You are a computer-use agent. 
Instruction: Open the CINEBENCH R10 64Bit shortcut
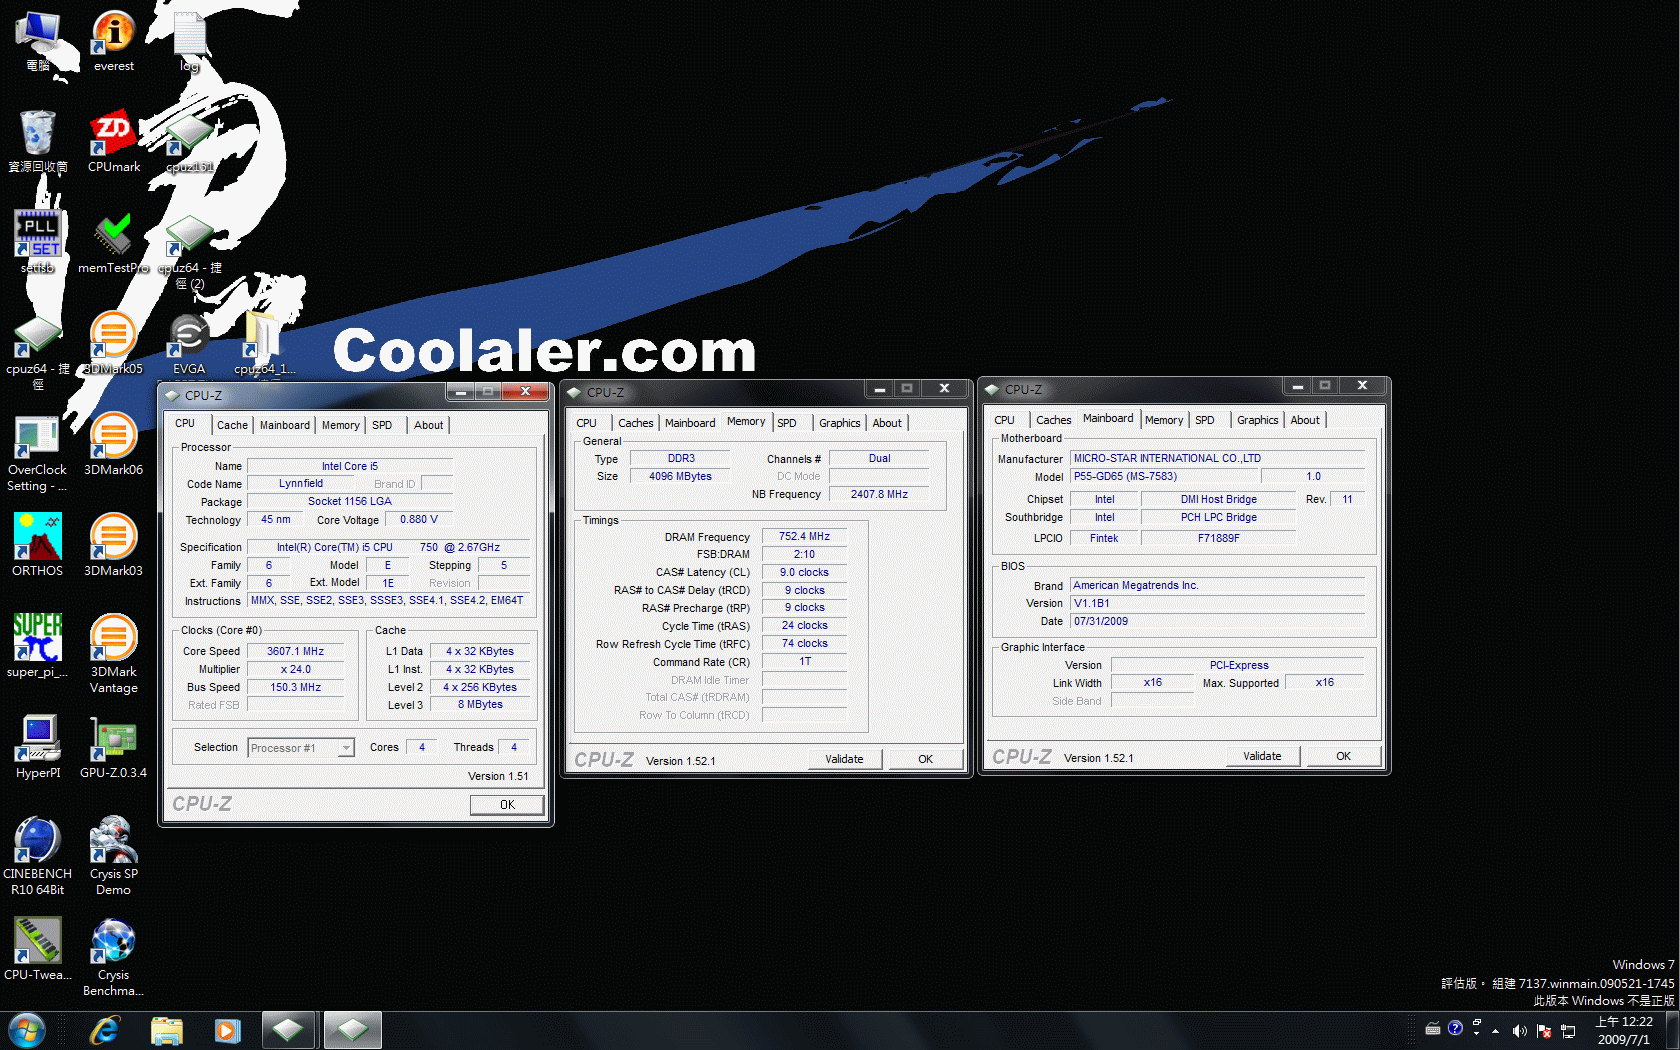click(38, 856)
